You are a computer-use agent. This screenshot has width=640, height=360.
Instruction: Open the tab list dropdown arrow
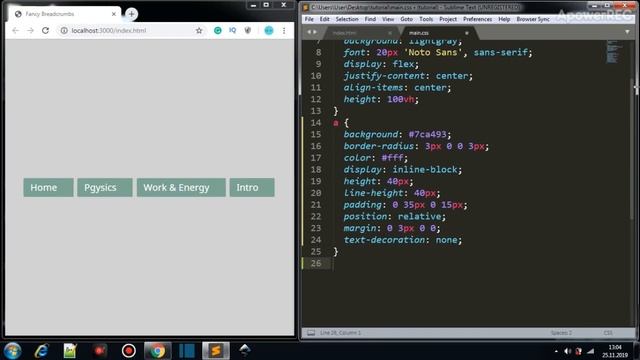(627, 32)
